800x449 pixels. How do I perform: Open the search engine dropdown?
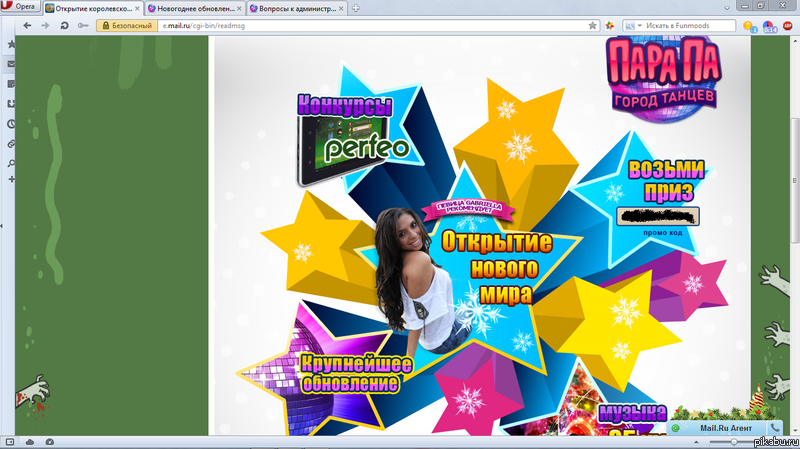[x=633, y=26]
